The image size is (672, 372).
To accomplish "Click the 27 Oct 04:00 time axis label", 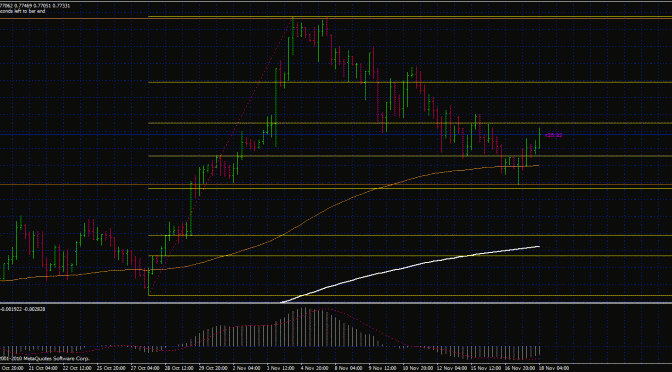I will click(x=144, y=368).
